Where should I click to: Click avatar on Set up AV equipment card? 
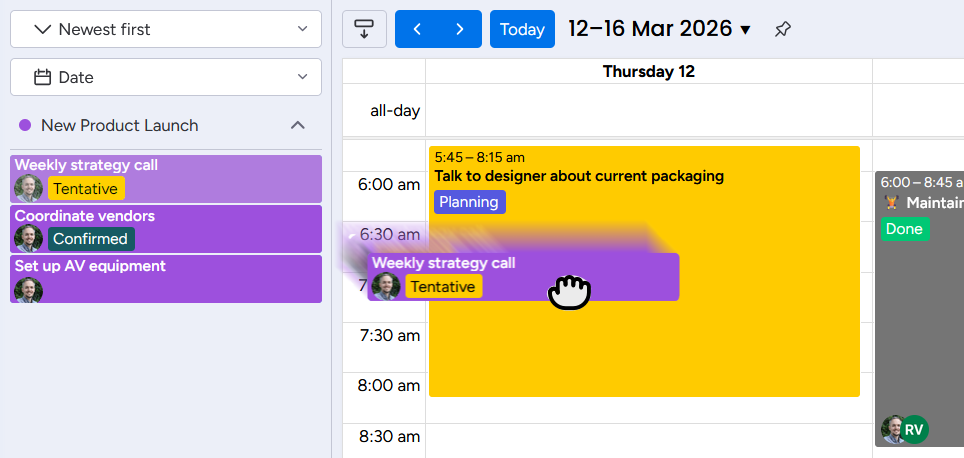28,289
